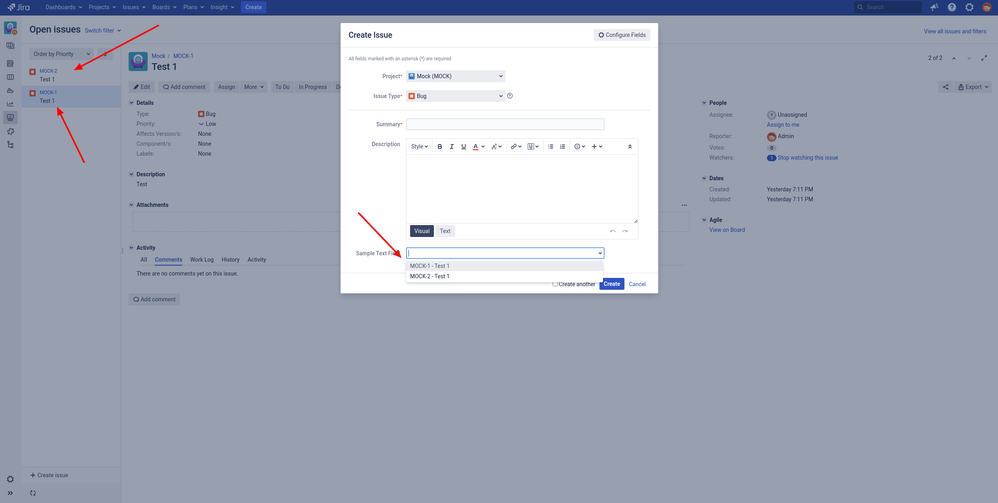
Task: Refresh the issue list
Action: pos(33,493)
